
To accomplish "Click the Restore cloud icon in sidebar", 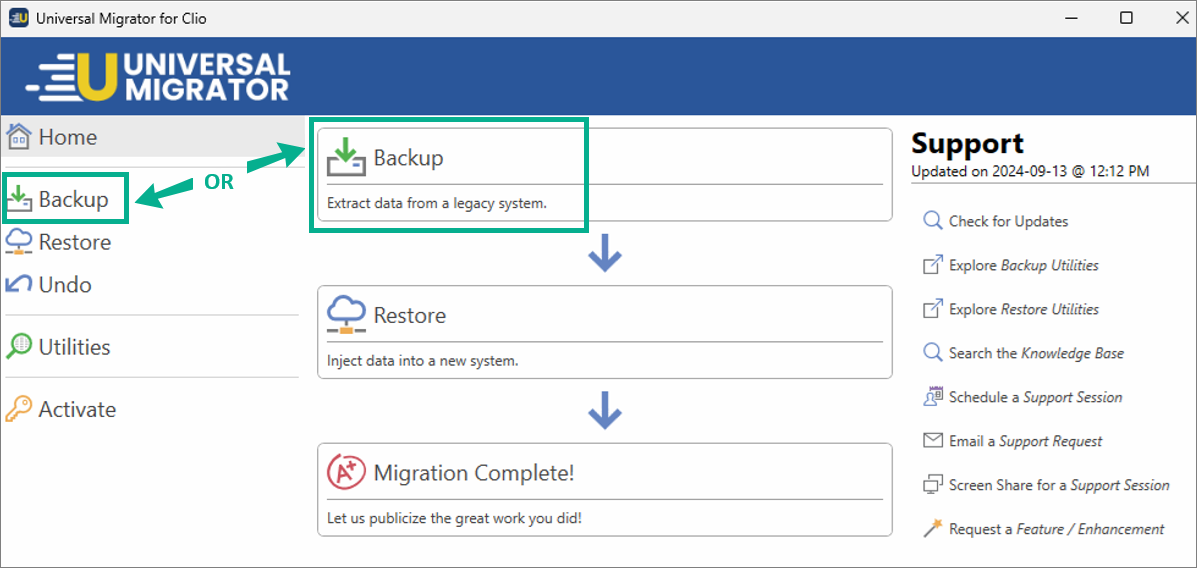I will pos(19,242).
